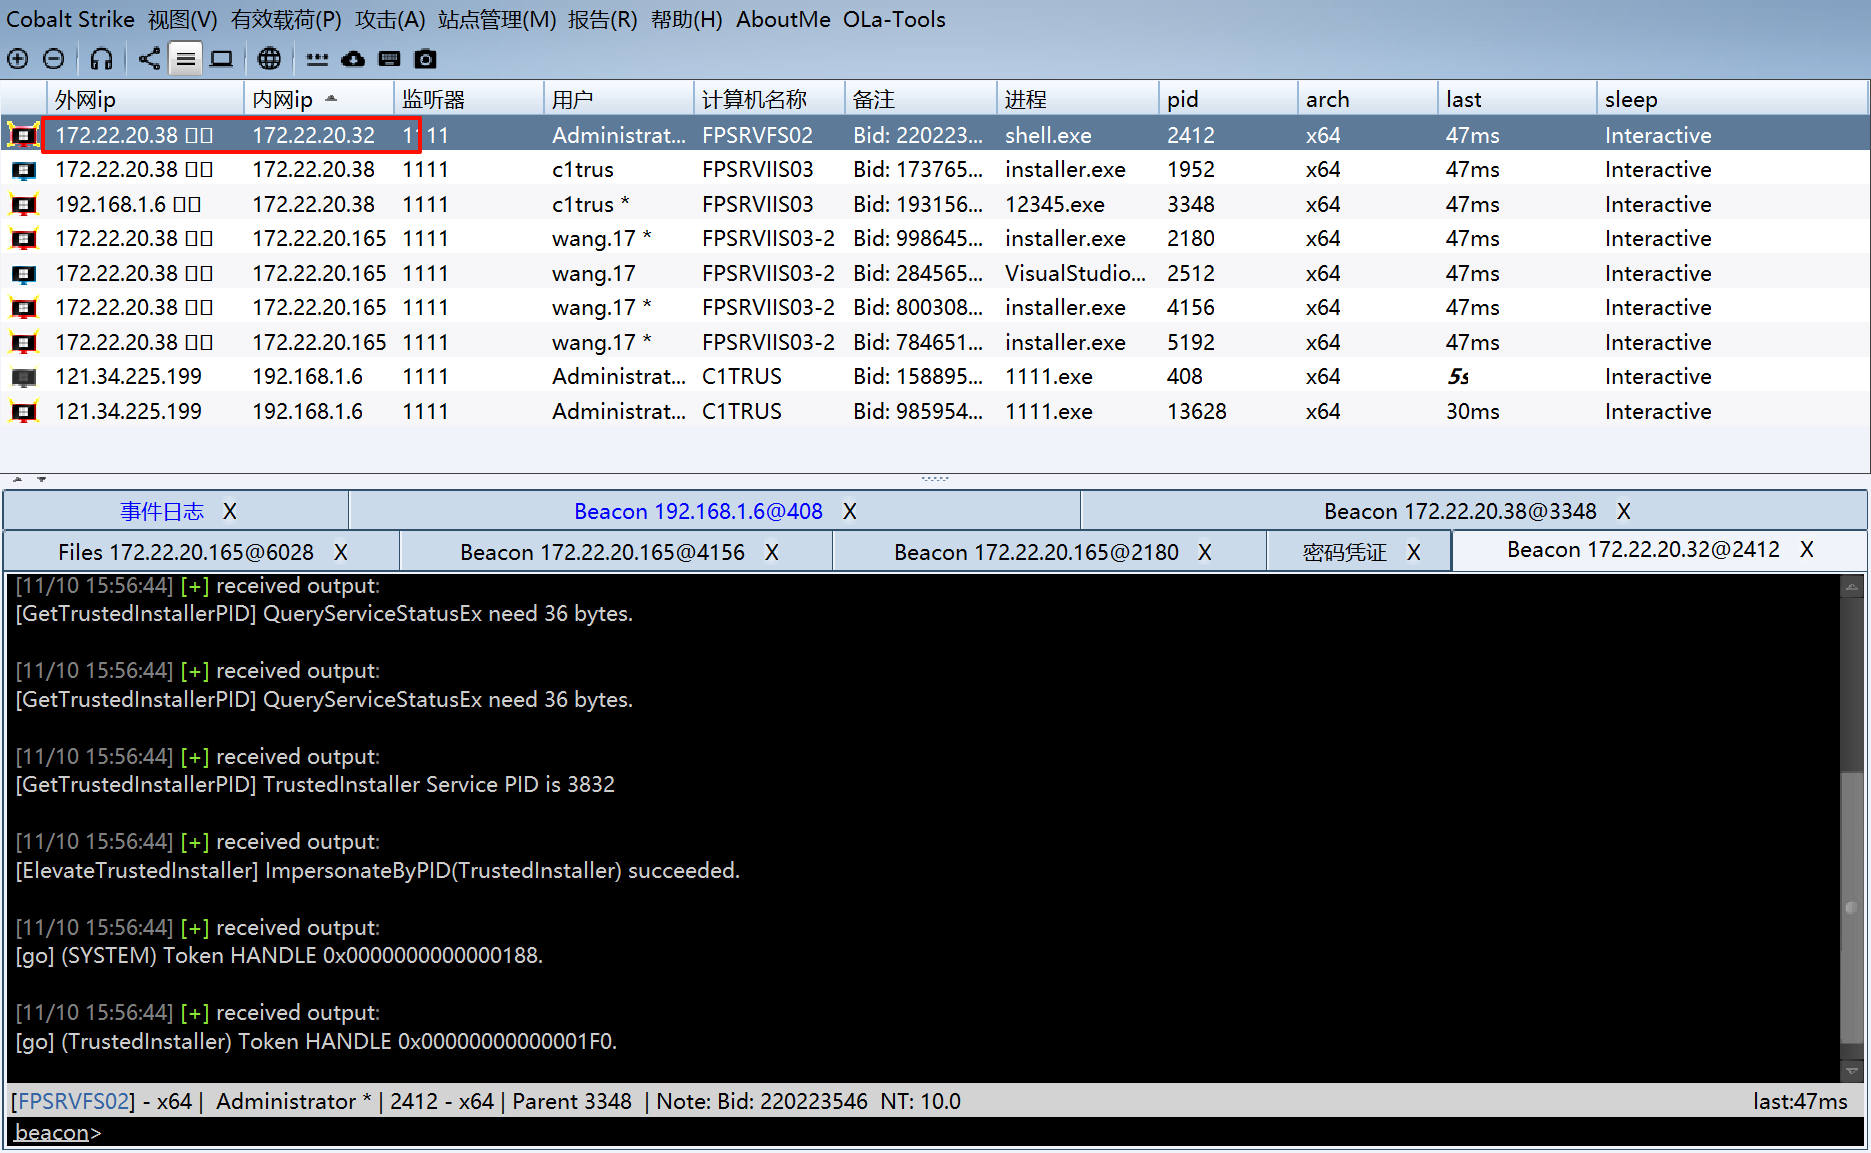Open the 报告(R) menu
Viewport: 1871px width, 1153px height.
tap(601, 19)
